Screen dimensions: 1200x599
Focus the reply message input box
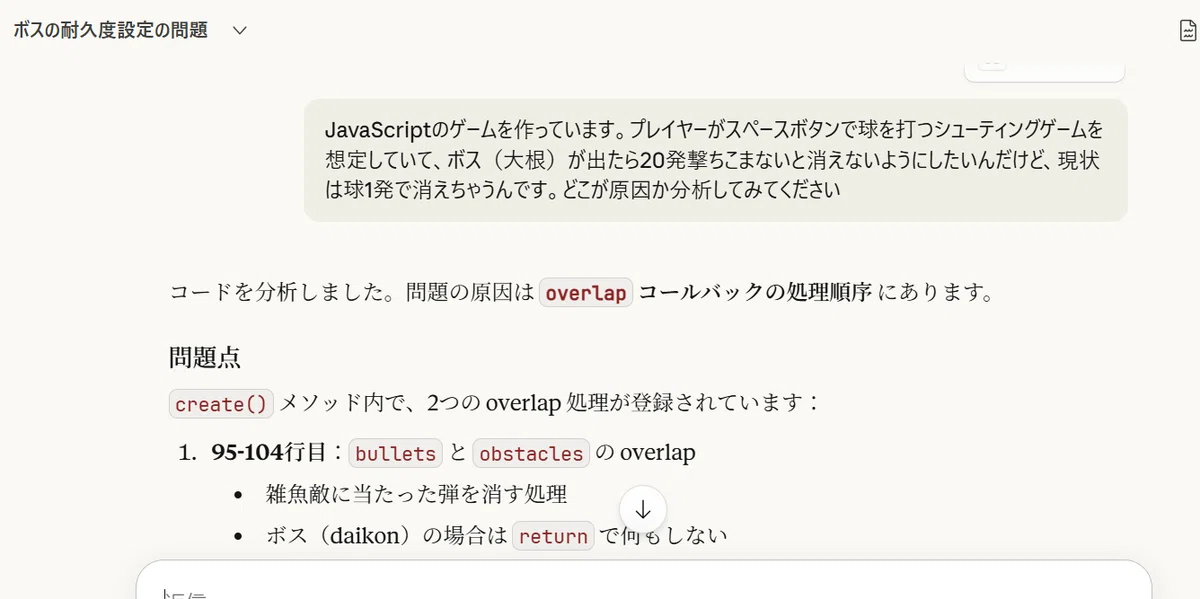pyautogui.click(x=644, y=581)
